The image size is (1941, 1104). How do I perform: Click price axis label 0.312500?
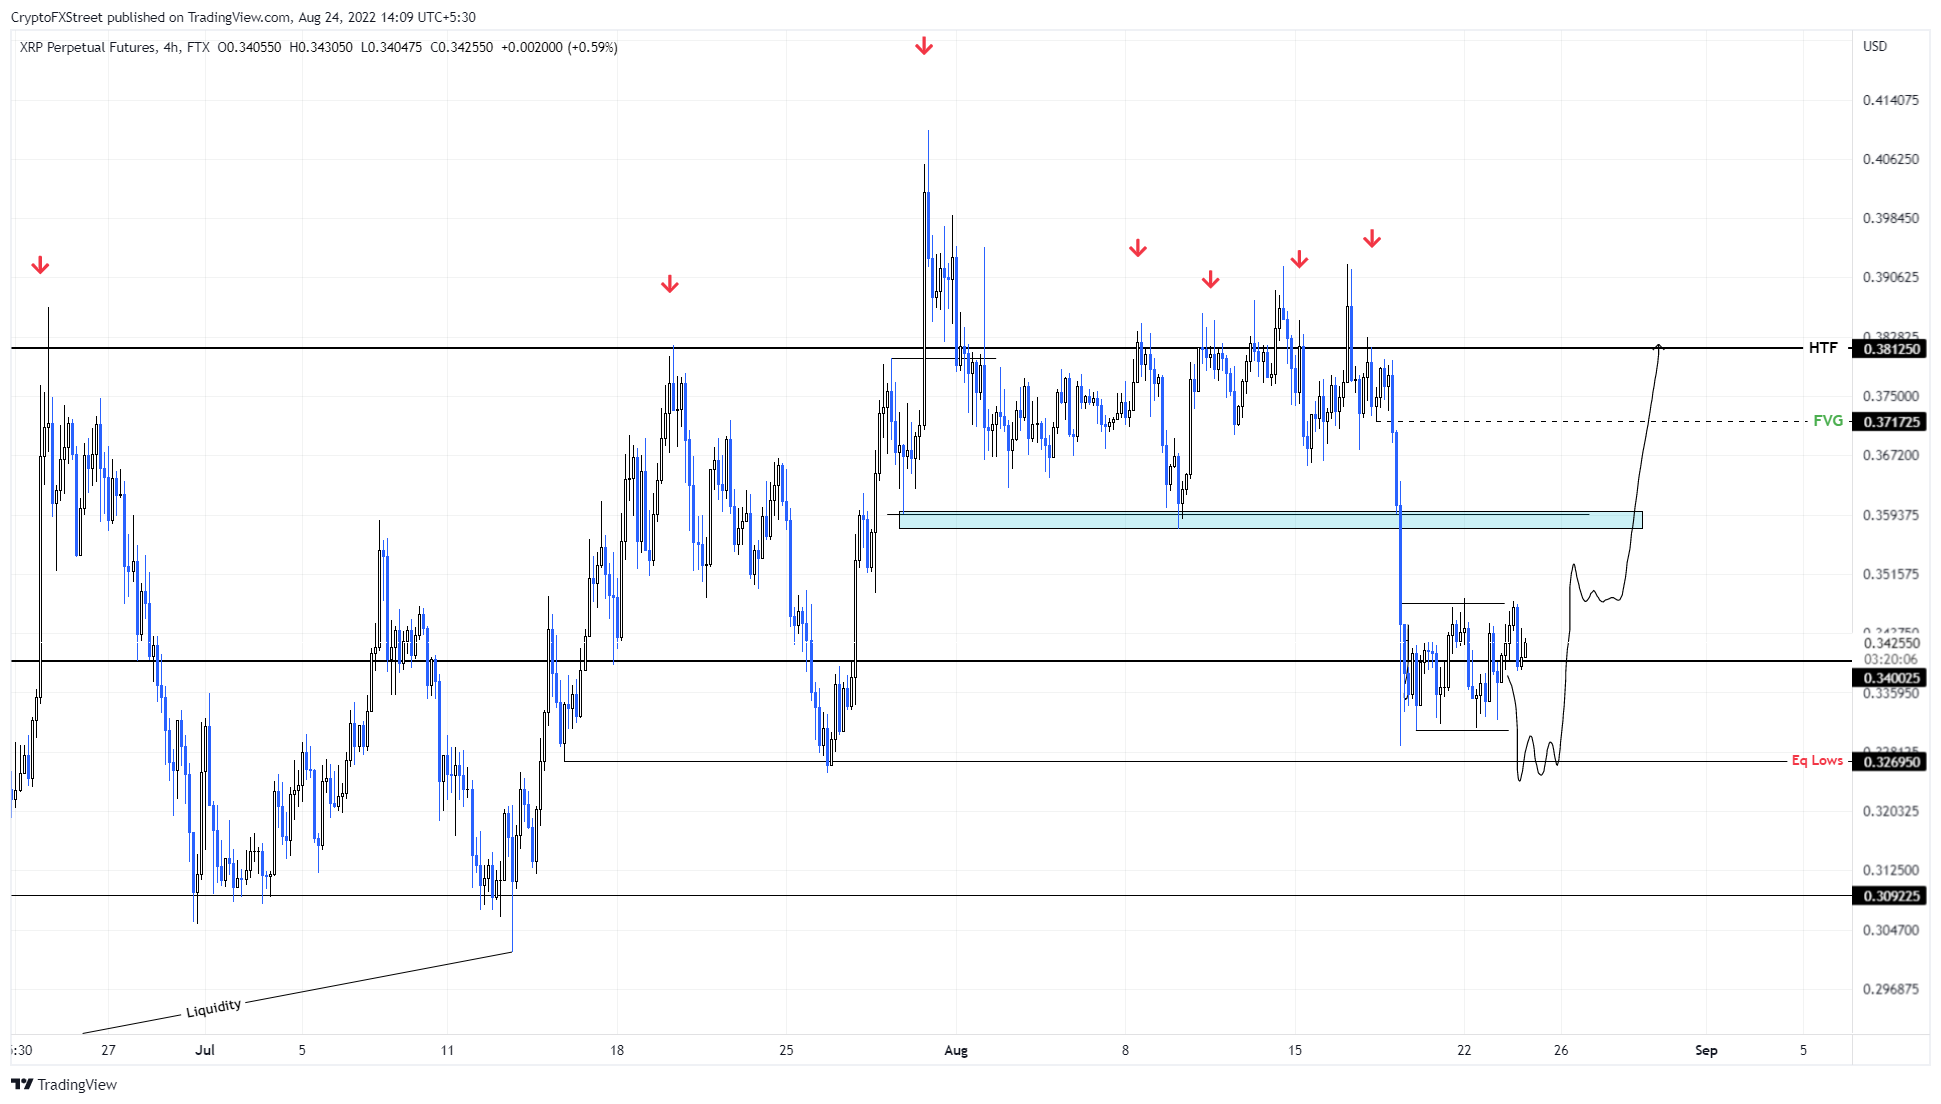coord(1890,870)
